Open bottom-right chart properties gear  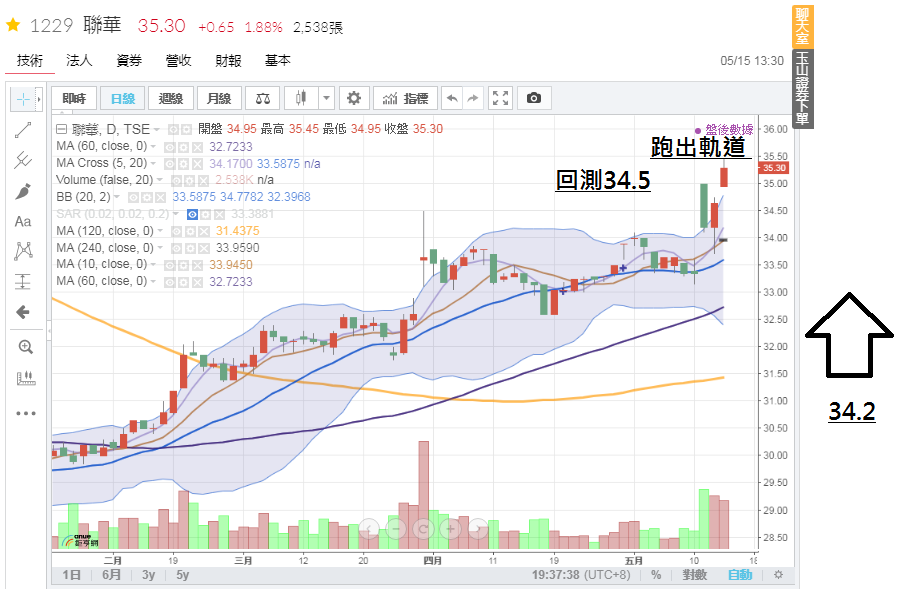[778, 575]
